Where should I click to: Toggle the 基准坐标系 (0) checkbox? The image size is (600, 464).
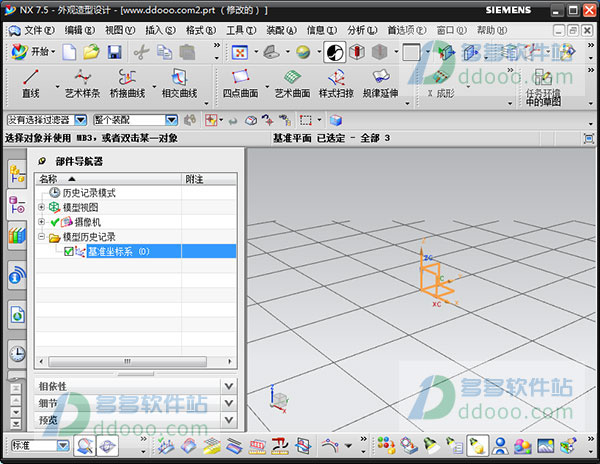tap(69, 251)
